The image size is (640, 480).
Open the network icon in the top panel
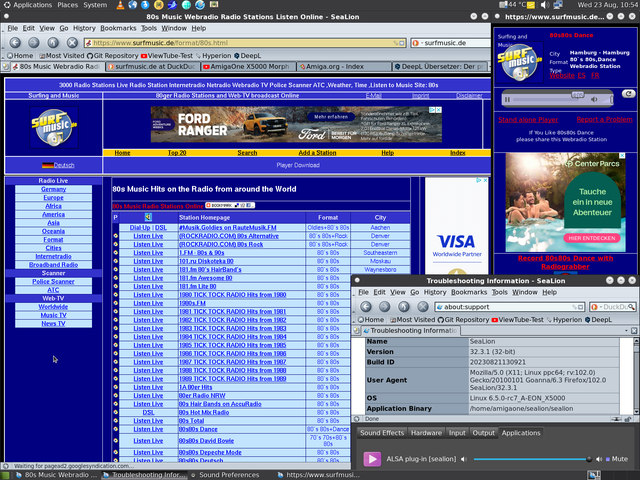558,5
